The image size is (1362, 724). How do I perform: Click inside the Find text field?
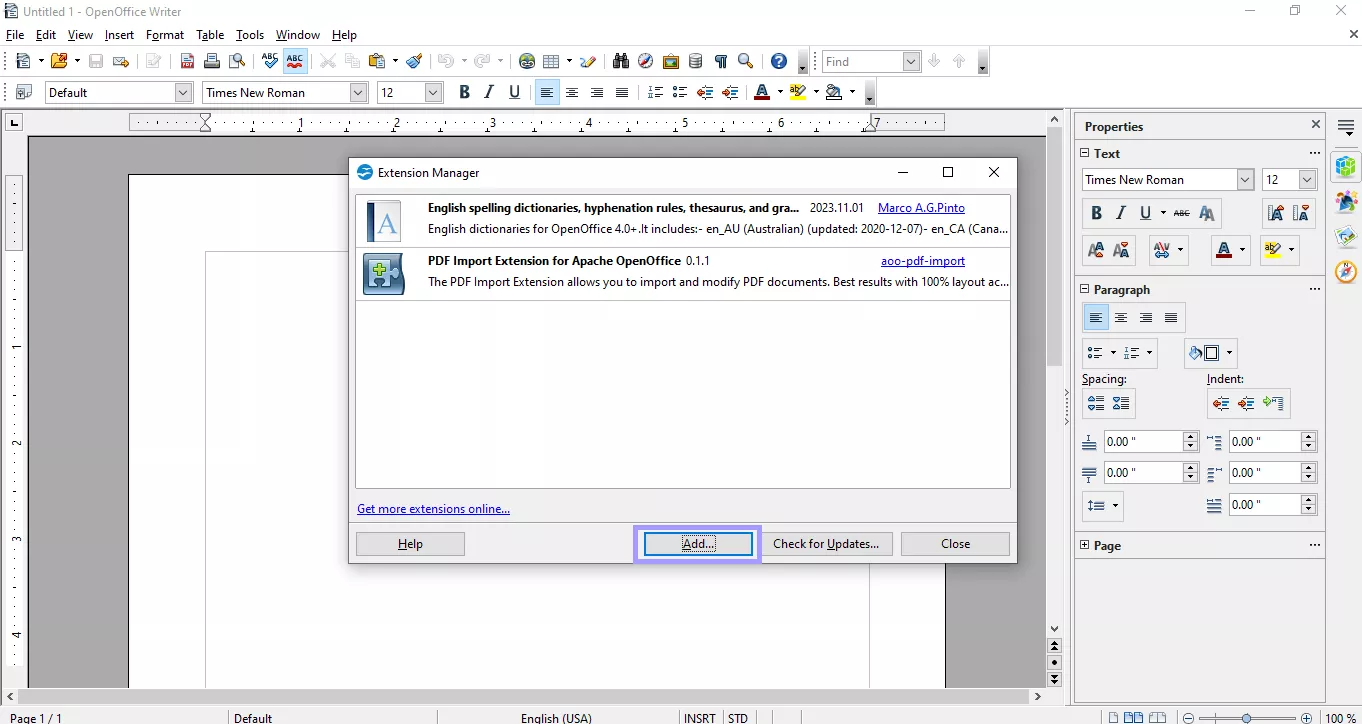coord(862,61)
